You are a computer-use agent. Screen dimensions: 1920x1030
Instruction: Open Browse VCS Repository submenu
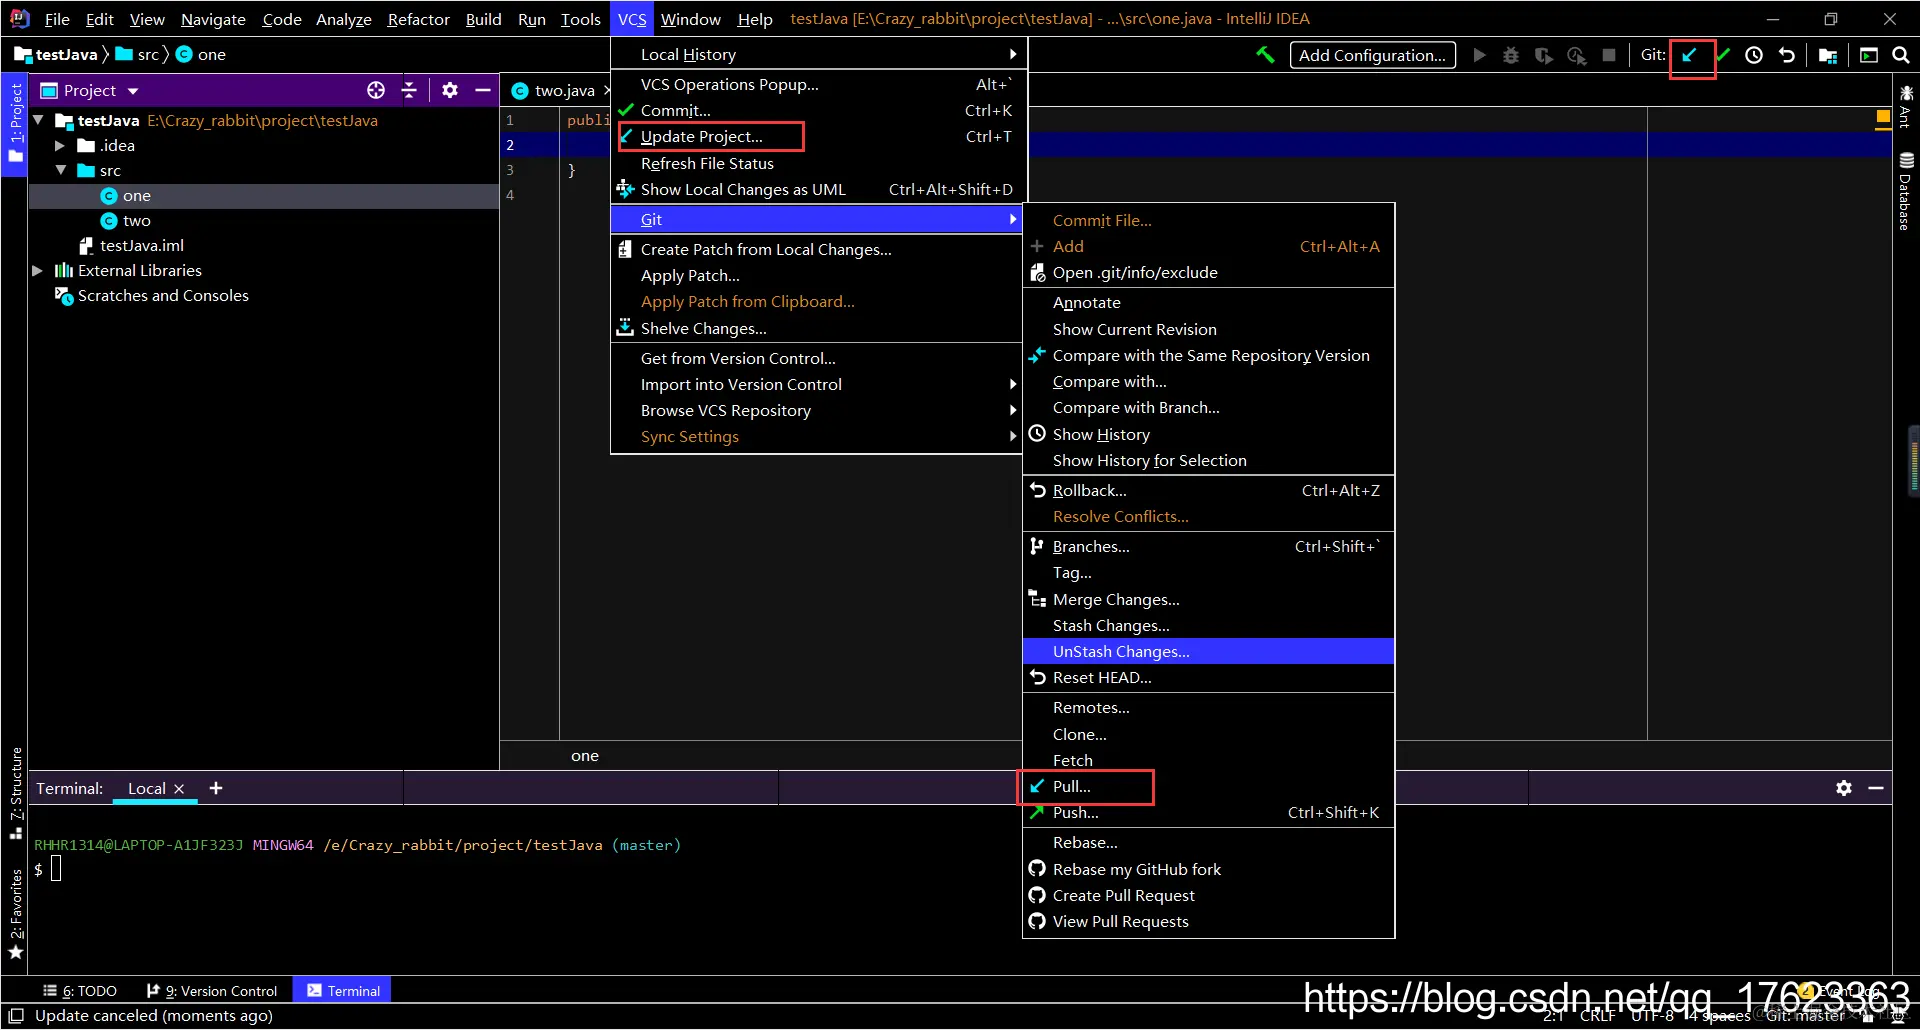819,410
